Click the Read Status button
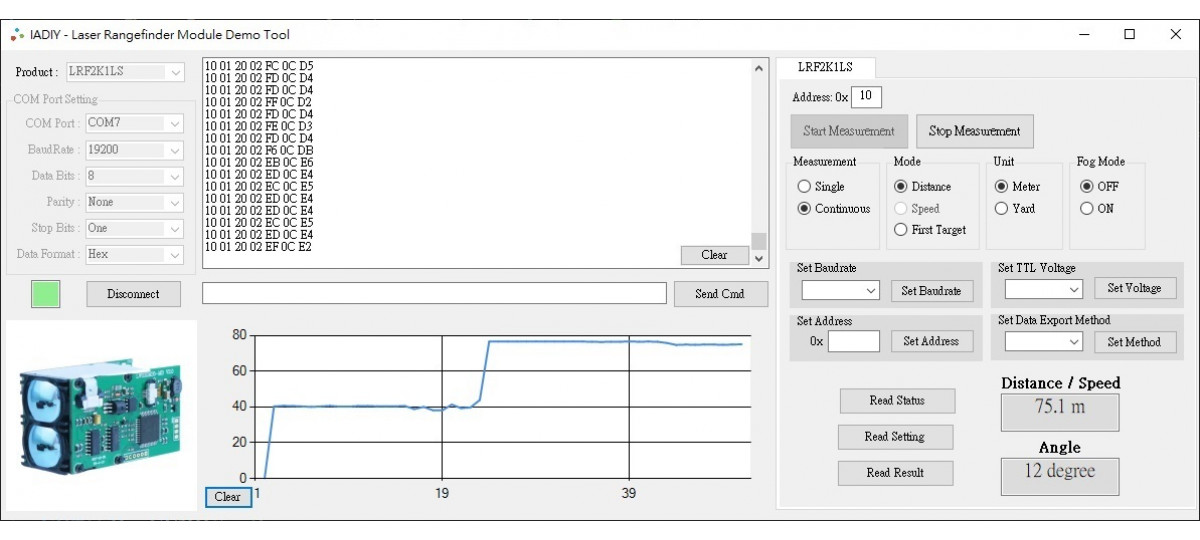The width and height of the screenshot is (1200, 540). [897, 401]
